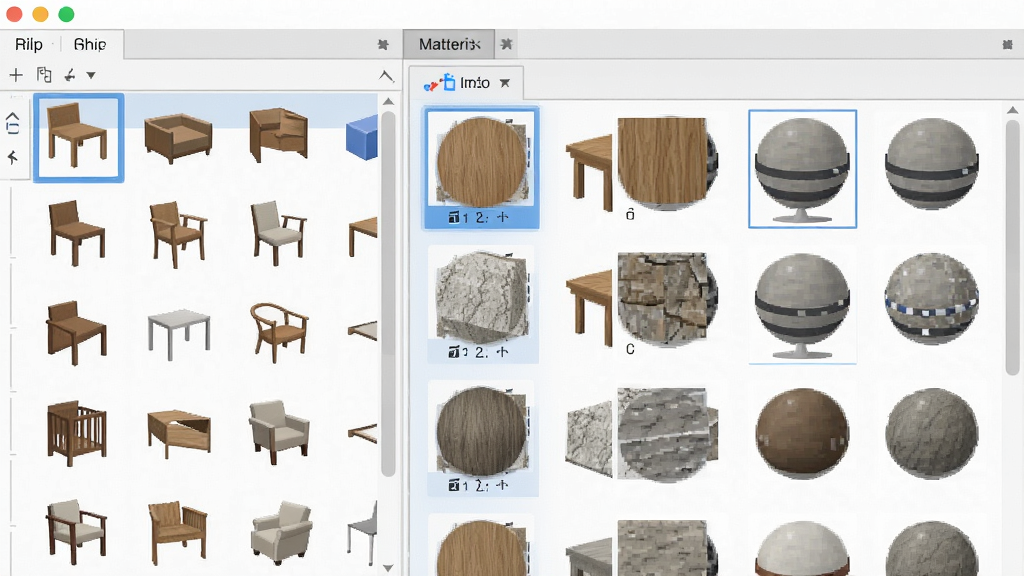The height and width of the screenshot is (576, 1024).
Task: Switch to the Rilp tab
Action: (29, 44)
